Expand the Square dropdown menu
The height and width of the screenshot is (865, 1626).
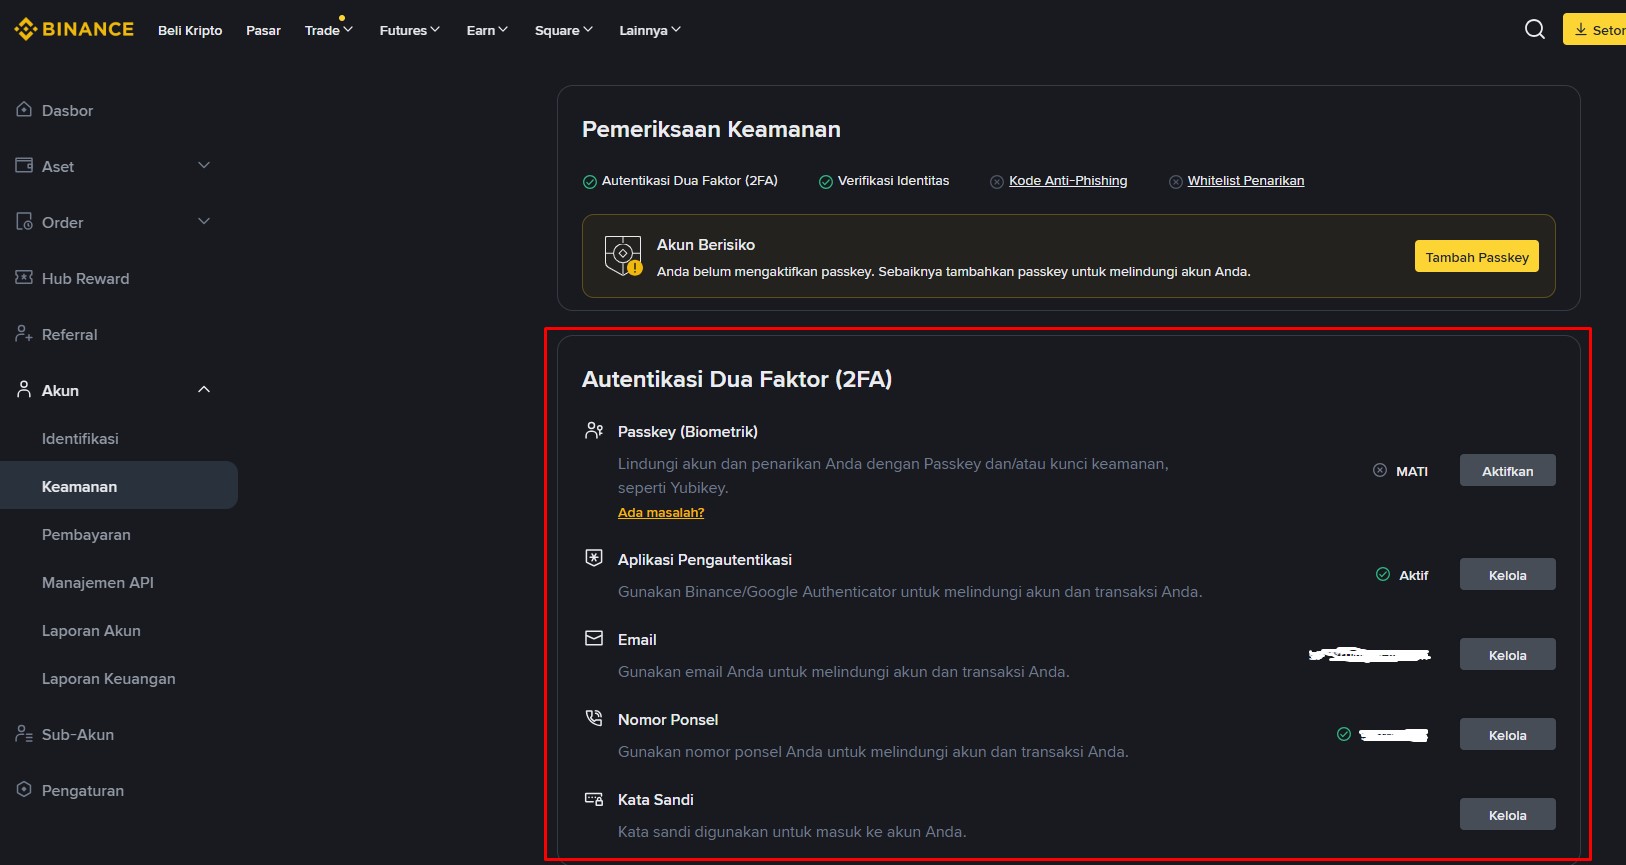point(564,30)
